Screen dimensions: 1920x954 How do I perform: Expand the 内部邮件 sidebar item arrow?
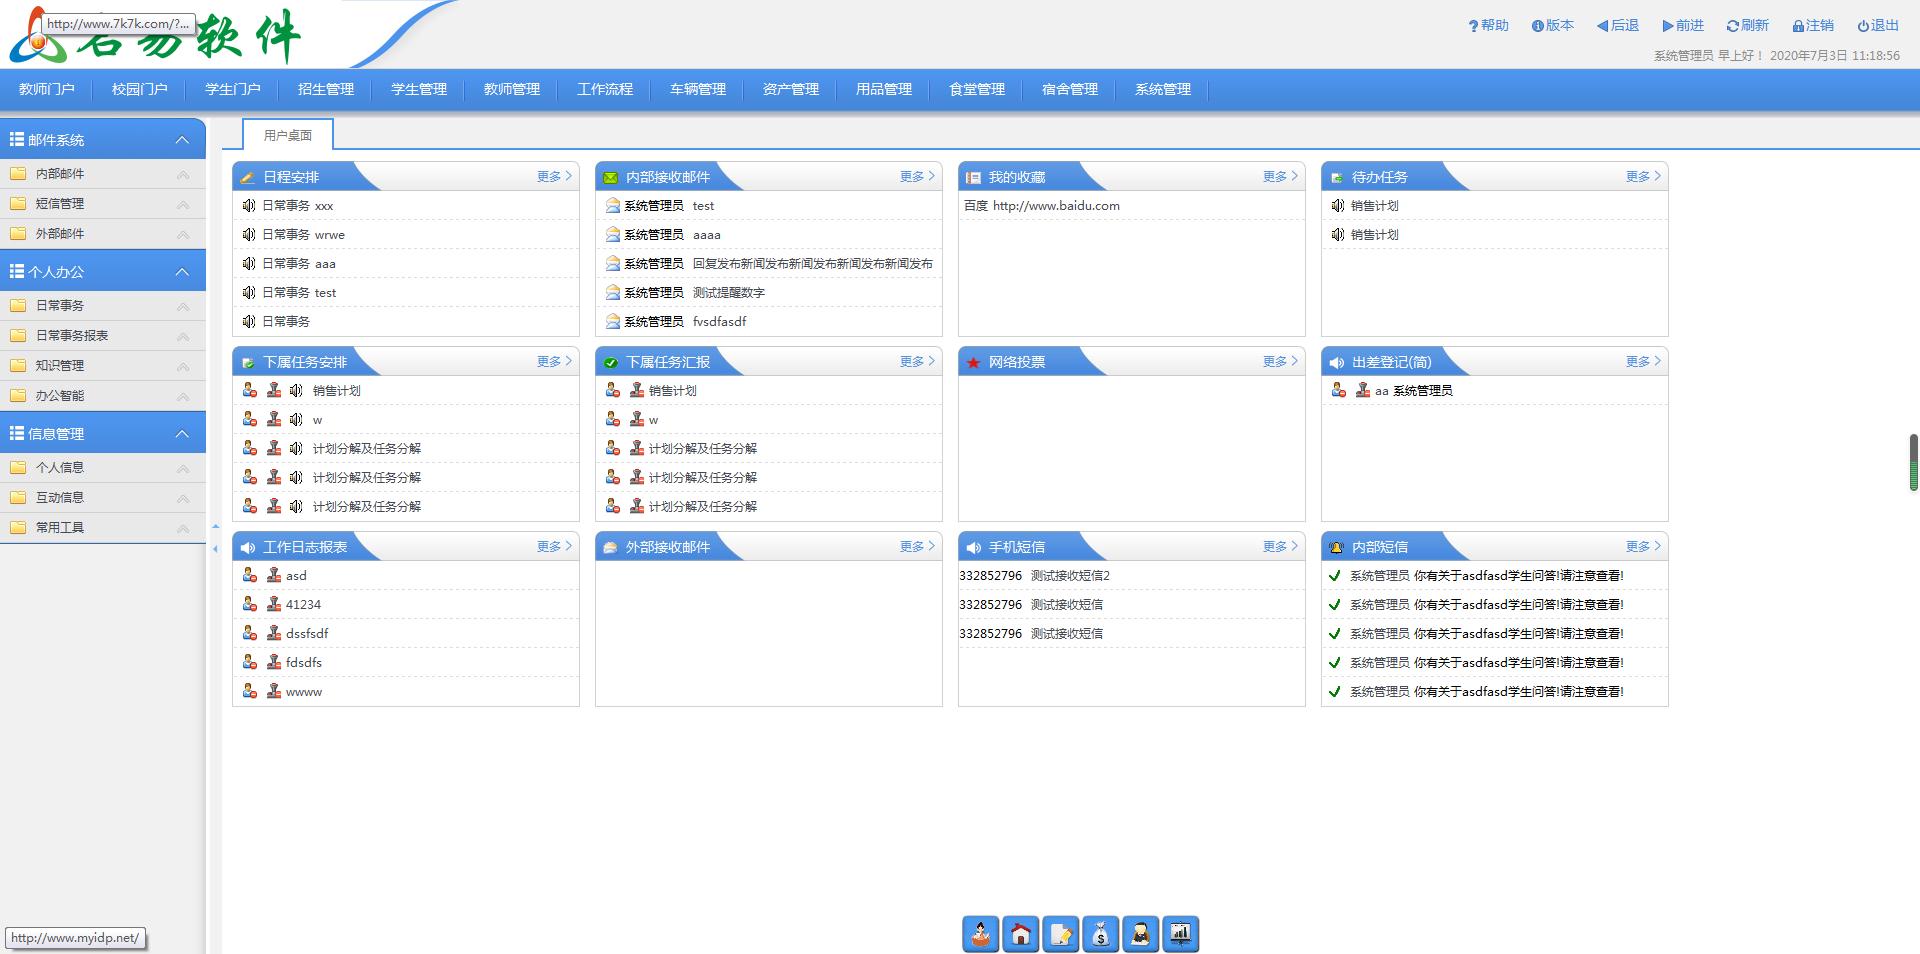183,174
